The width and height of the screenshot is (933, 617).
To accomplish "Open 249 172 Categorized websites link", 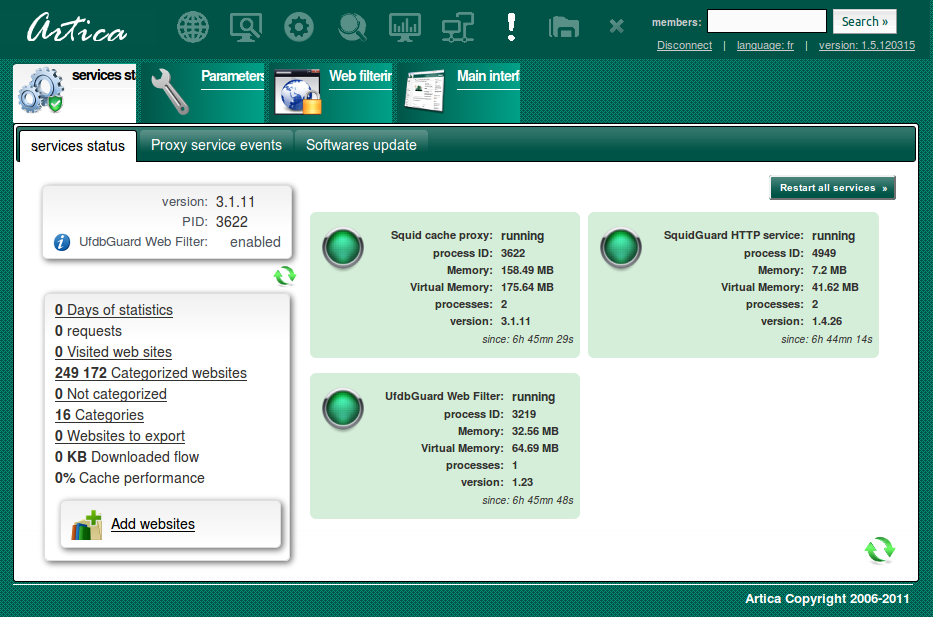I will click(x=151, y=373).
